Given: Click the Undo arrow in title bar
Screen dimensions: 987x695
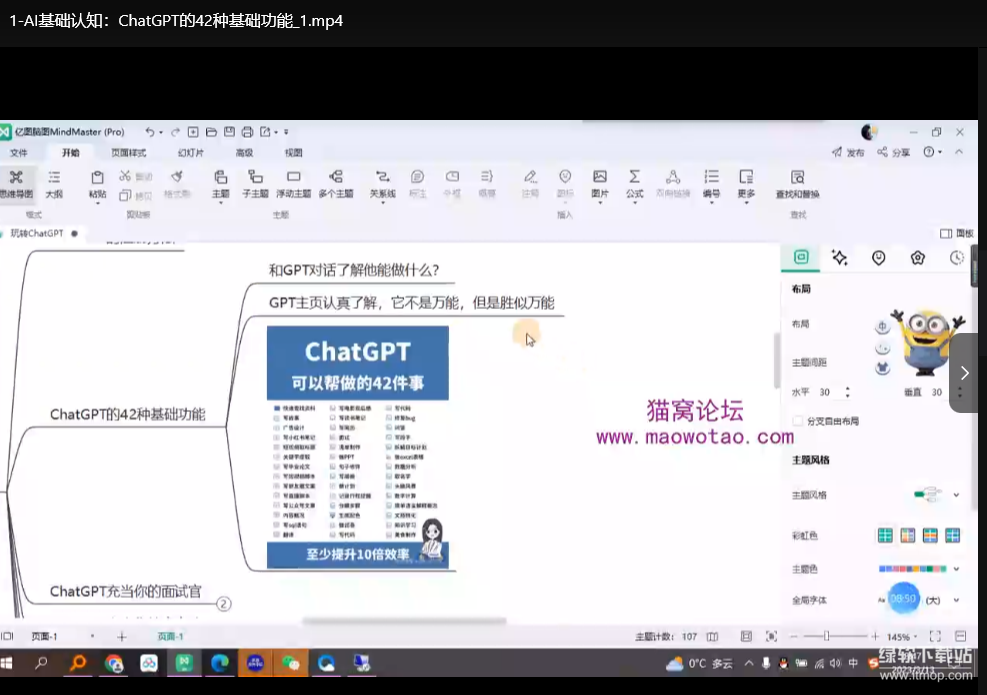Looking at the screenshot, I should click(150, 132).
